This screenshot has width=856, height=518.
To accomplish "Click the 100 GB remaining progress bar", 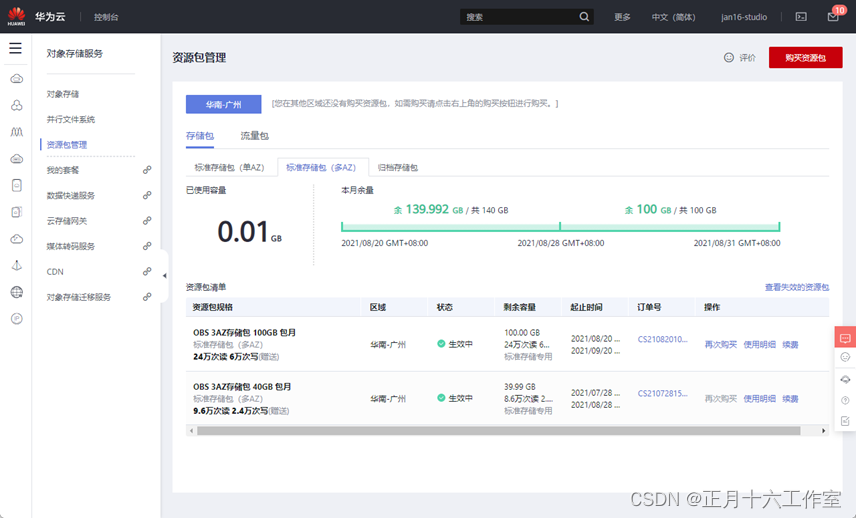I will [x=670, y=227].
